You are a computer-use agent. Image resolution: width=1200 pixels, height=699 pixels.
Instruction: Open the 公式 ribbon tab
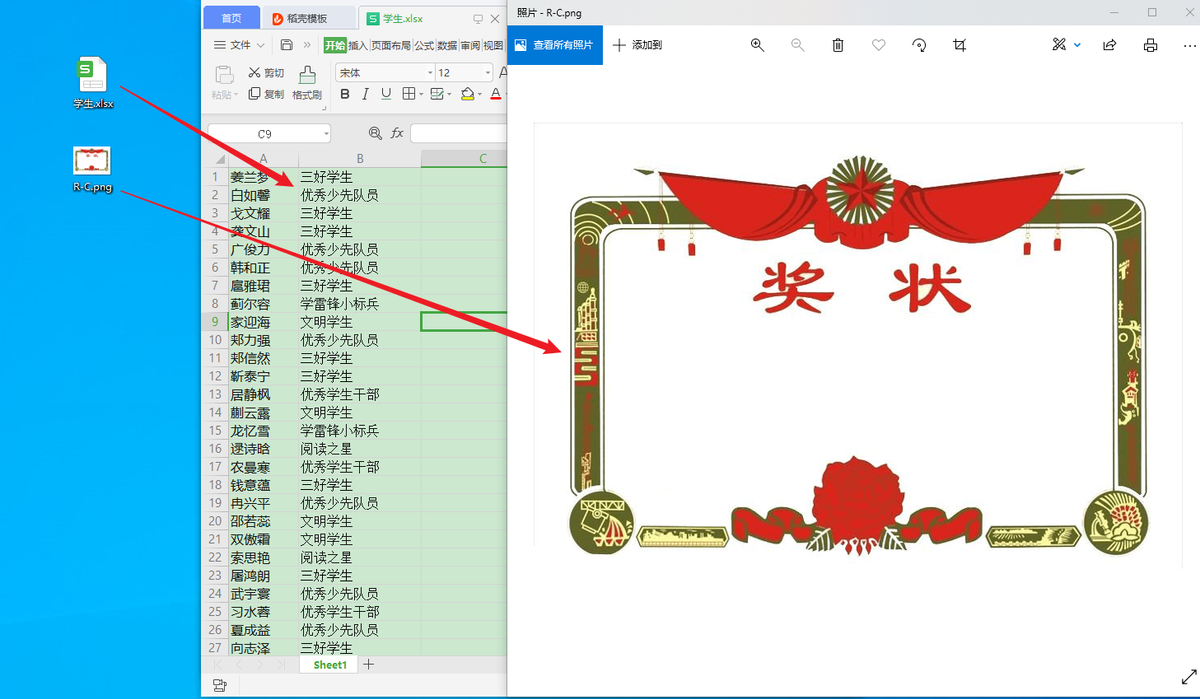pos(424,45)
